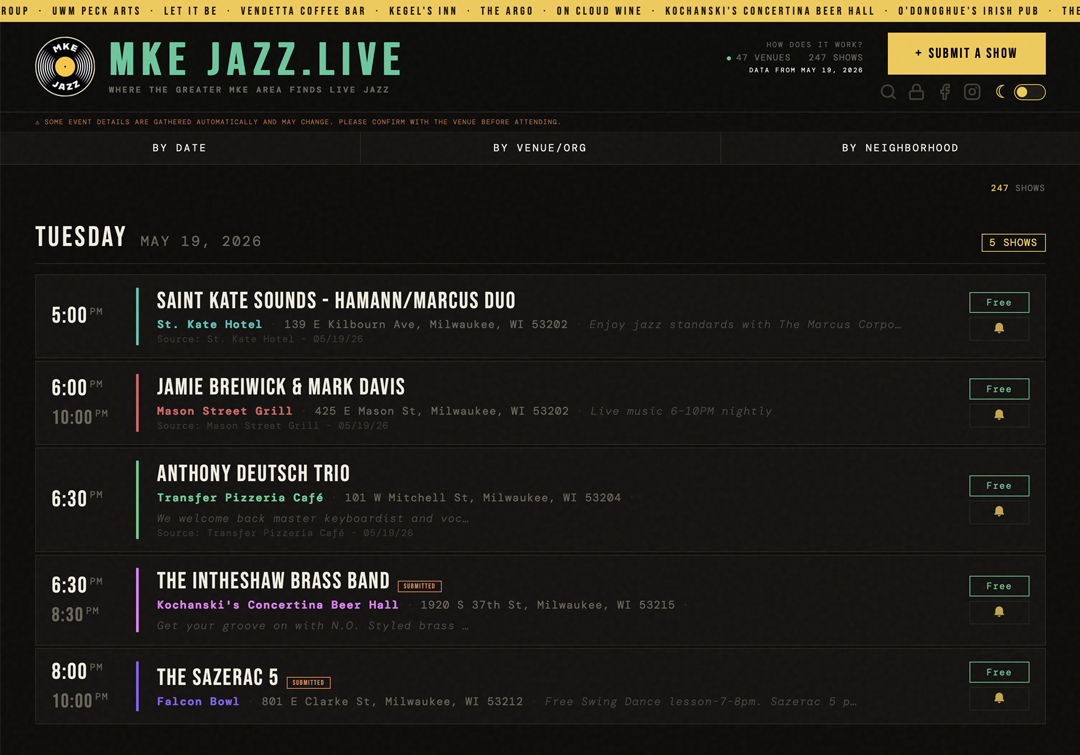
Task: Click bell reminder for Saint Kate Sounds show
Action: (x=999, y=329)
